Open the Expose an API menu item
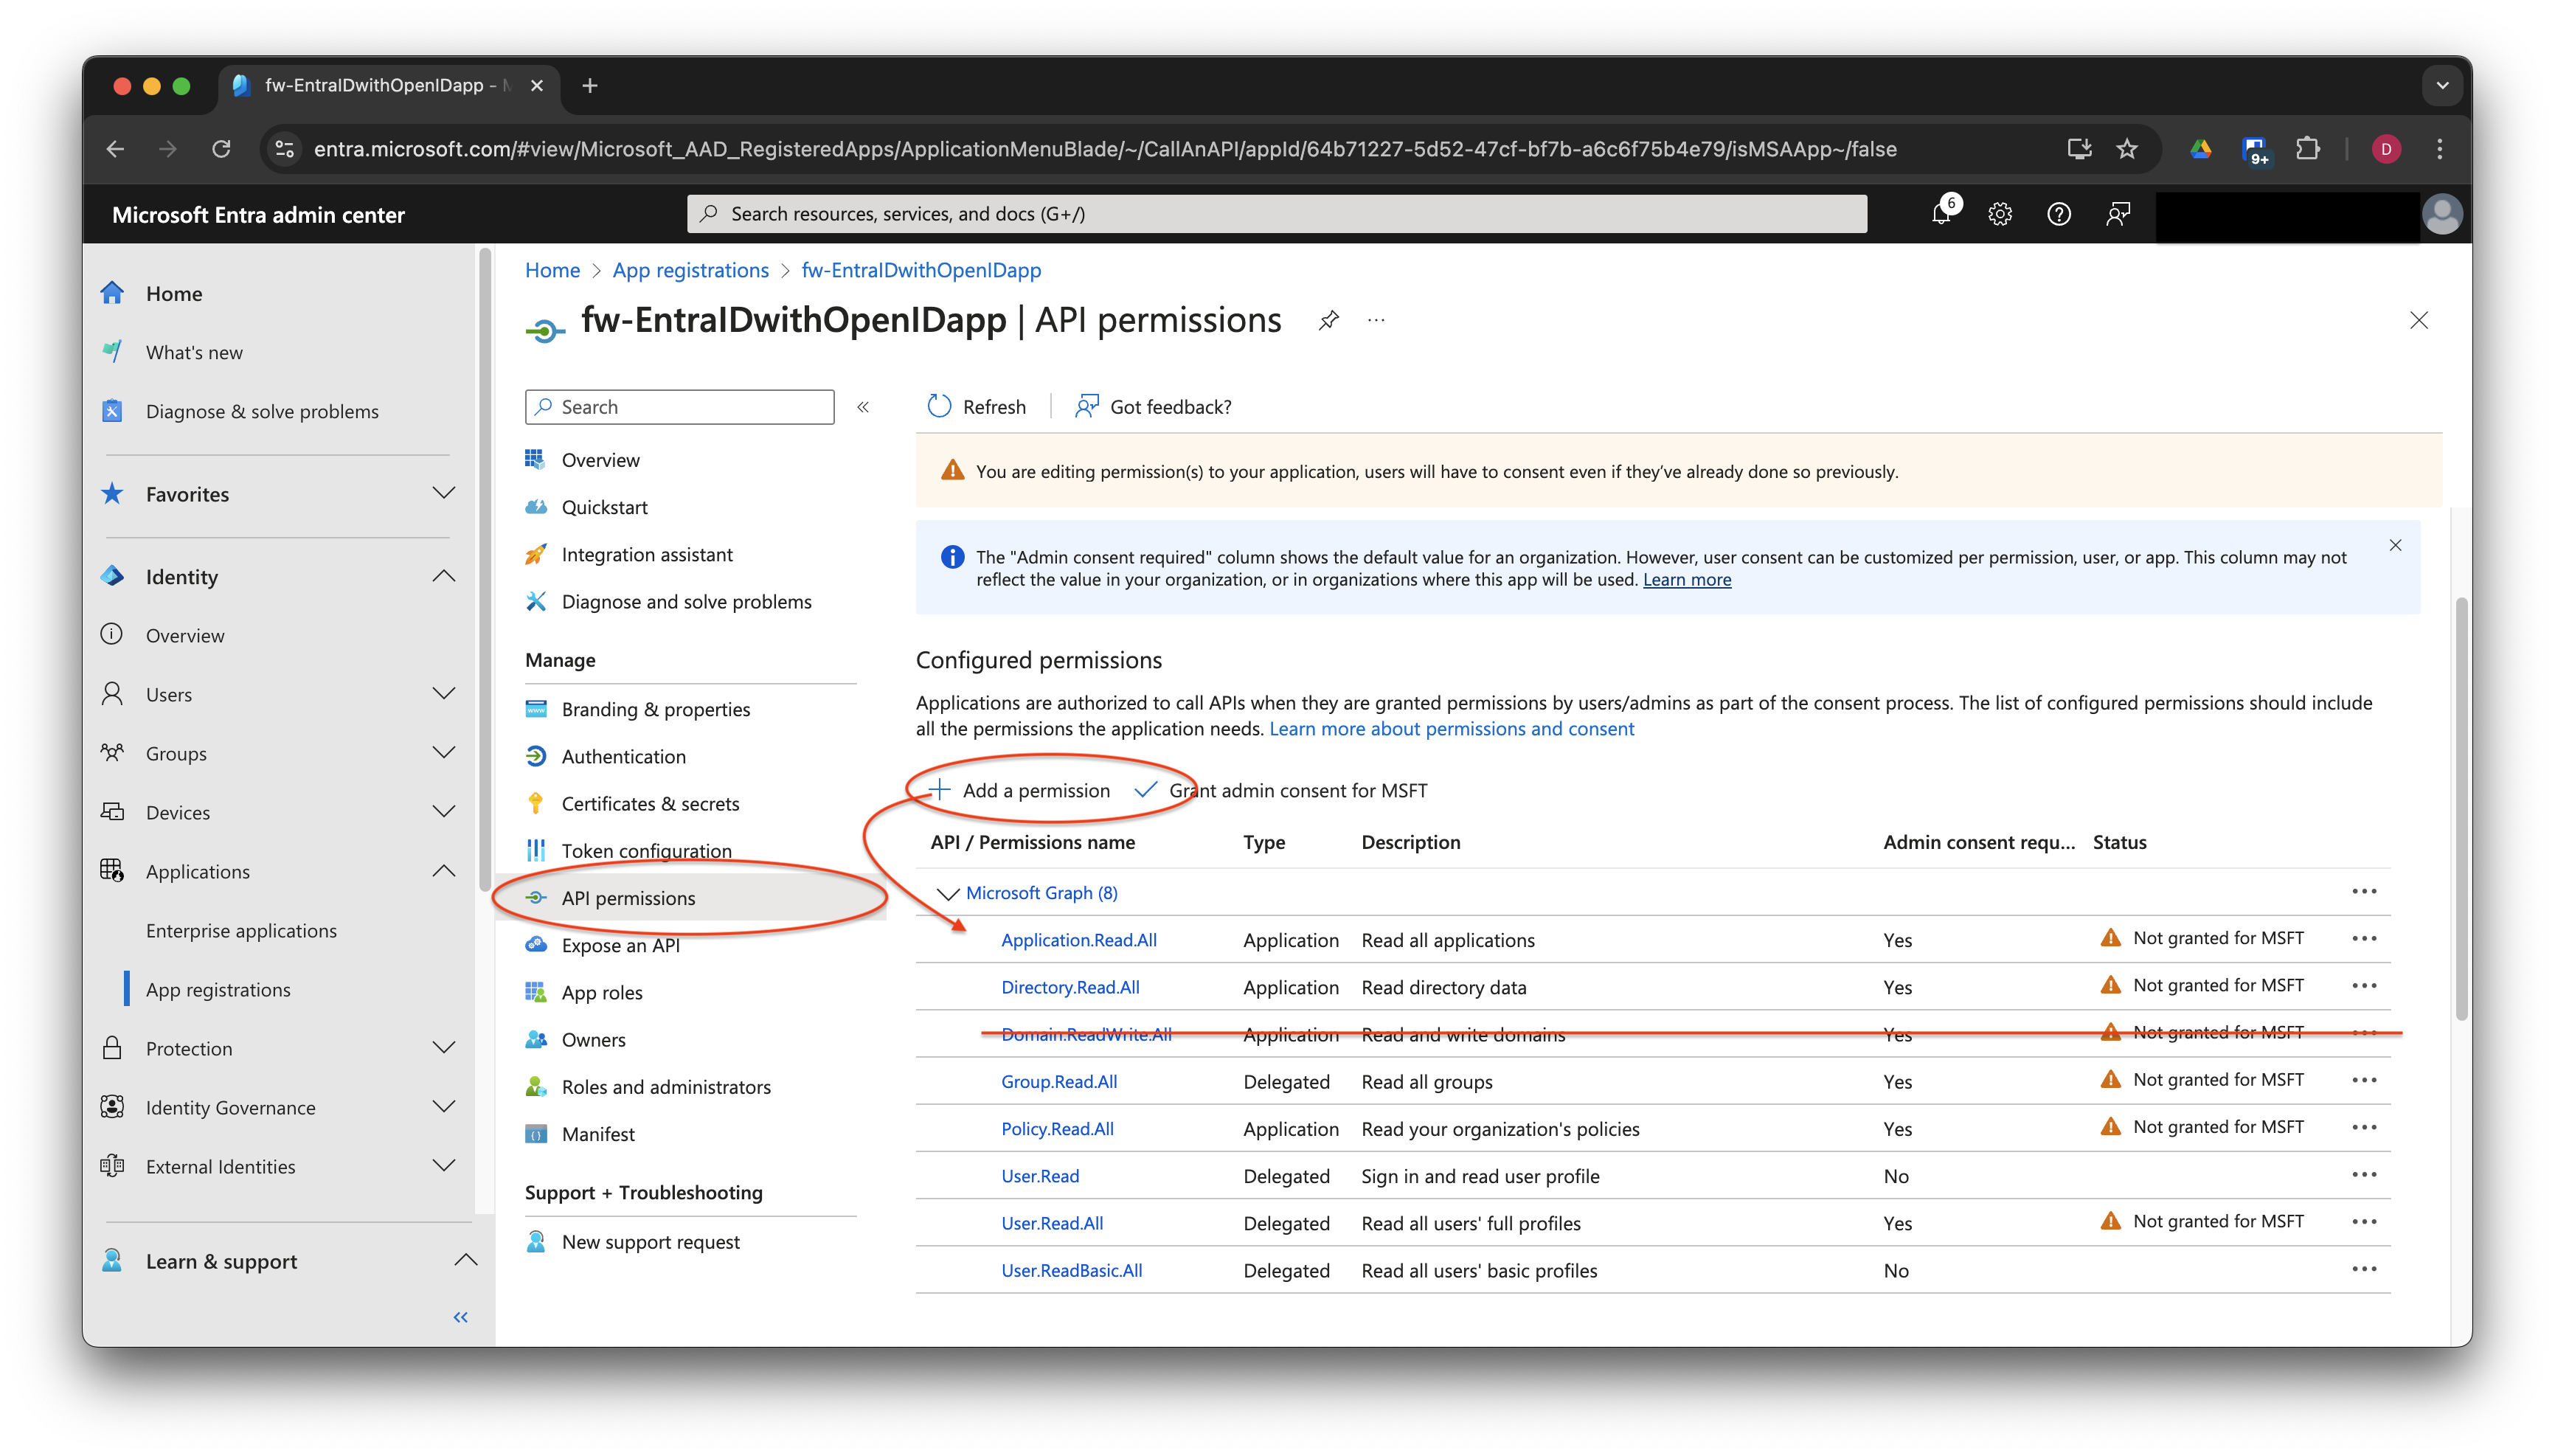 (x=620, y=945)
